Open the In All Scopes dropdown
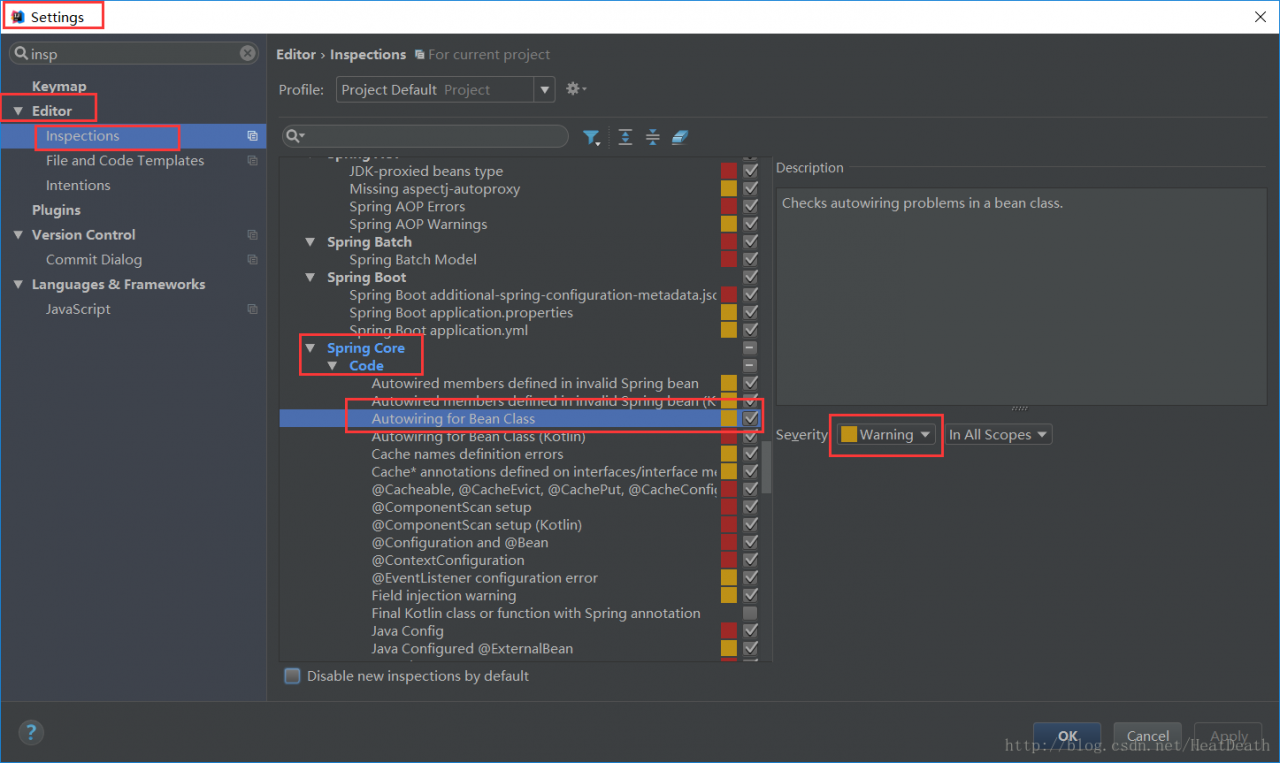The image size is (1280, 763). [998, 435]
